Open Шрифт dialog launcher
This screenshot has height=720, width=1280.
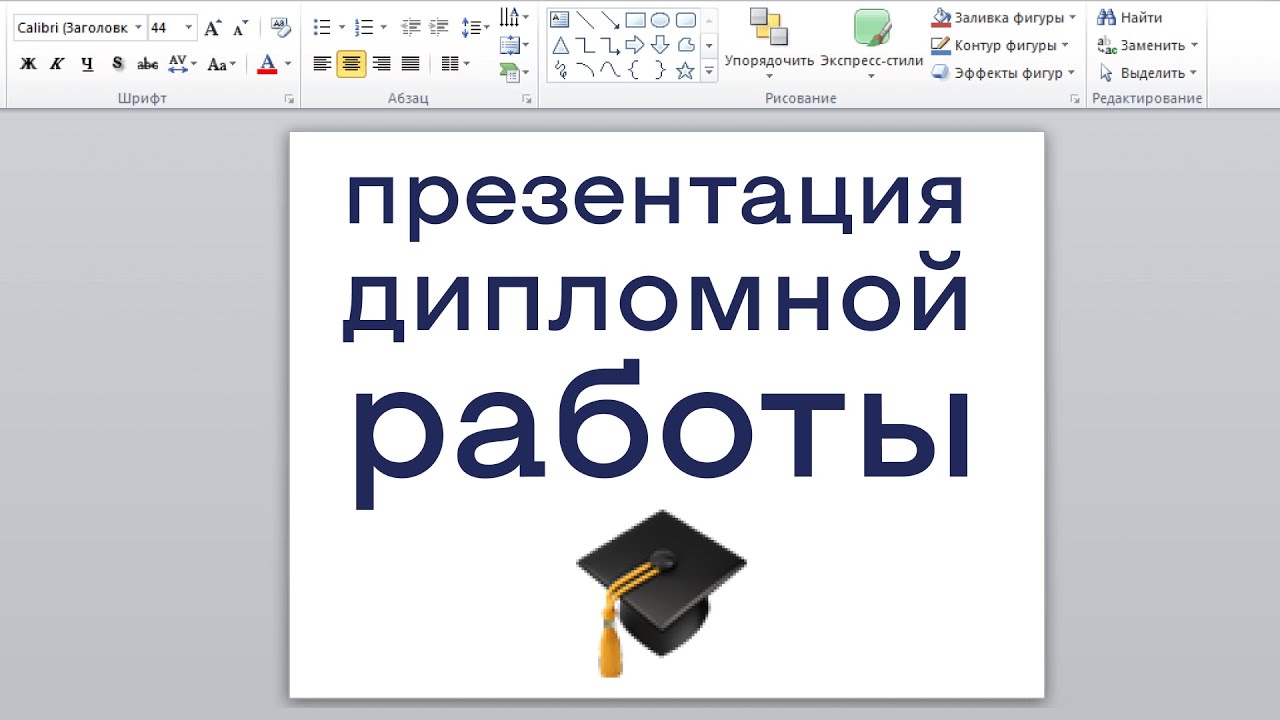289,99
